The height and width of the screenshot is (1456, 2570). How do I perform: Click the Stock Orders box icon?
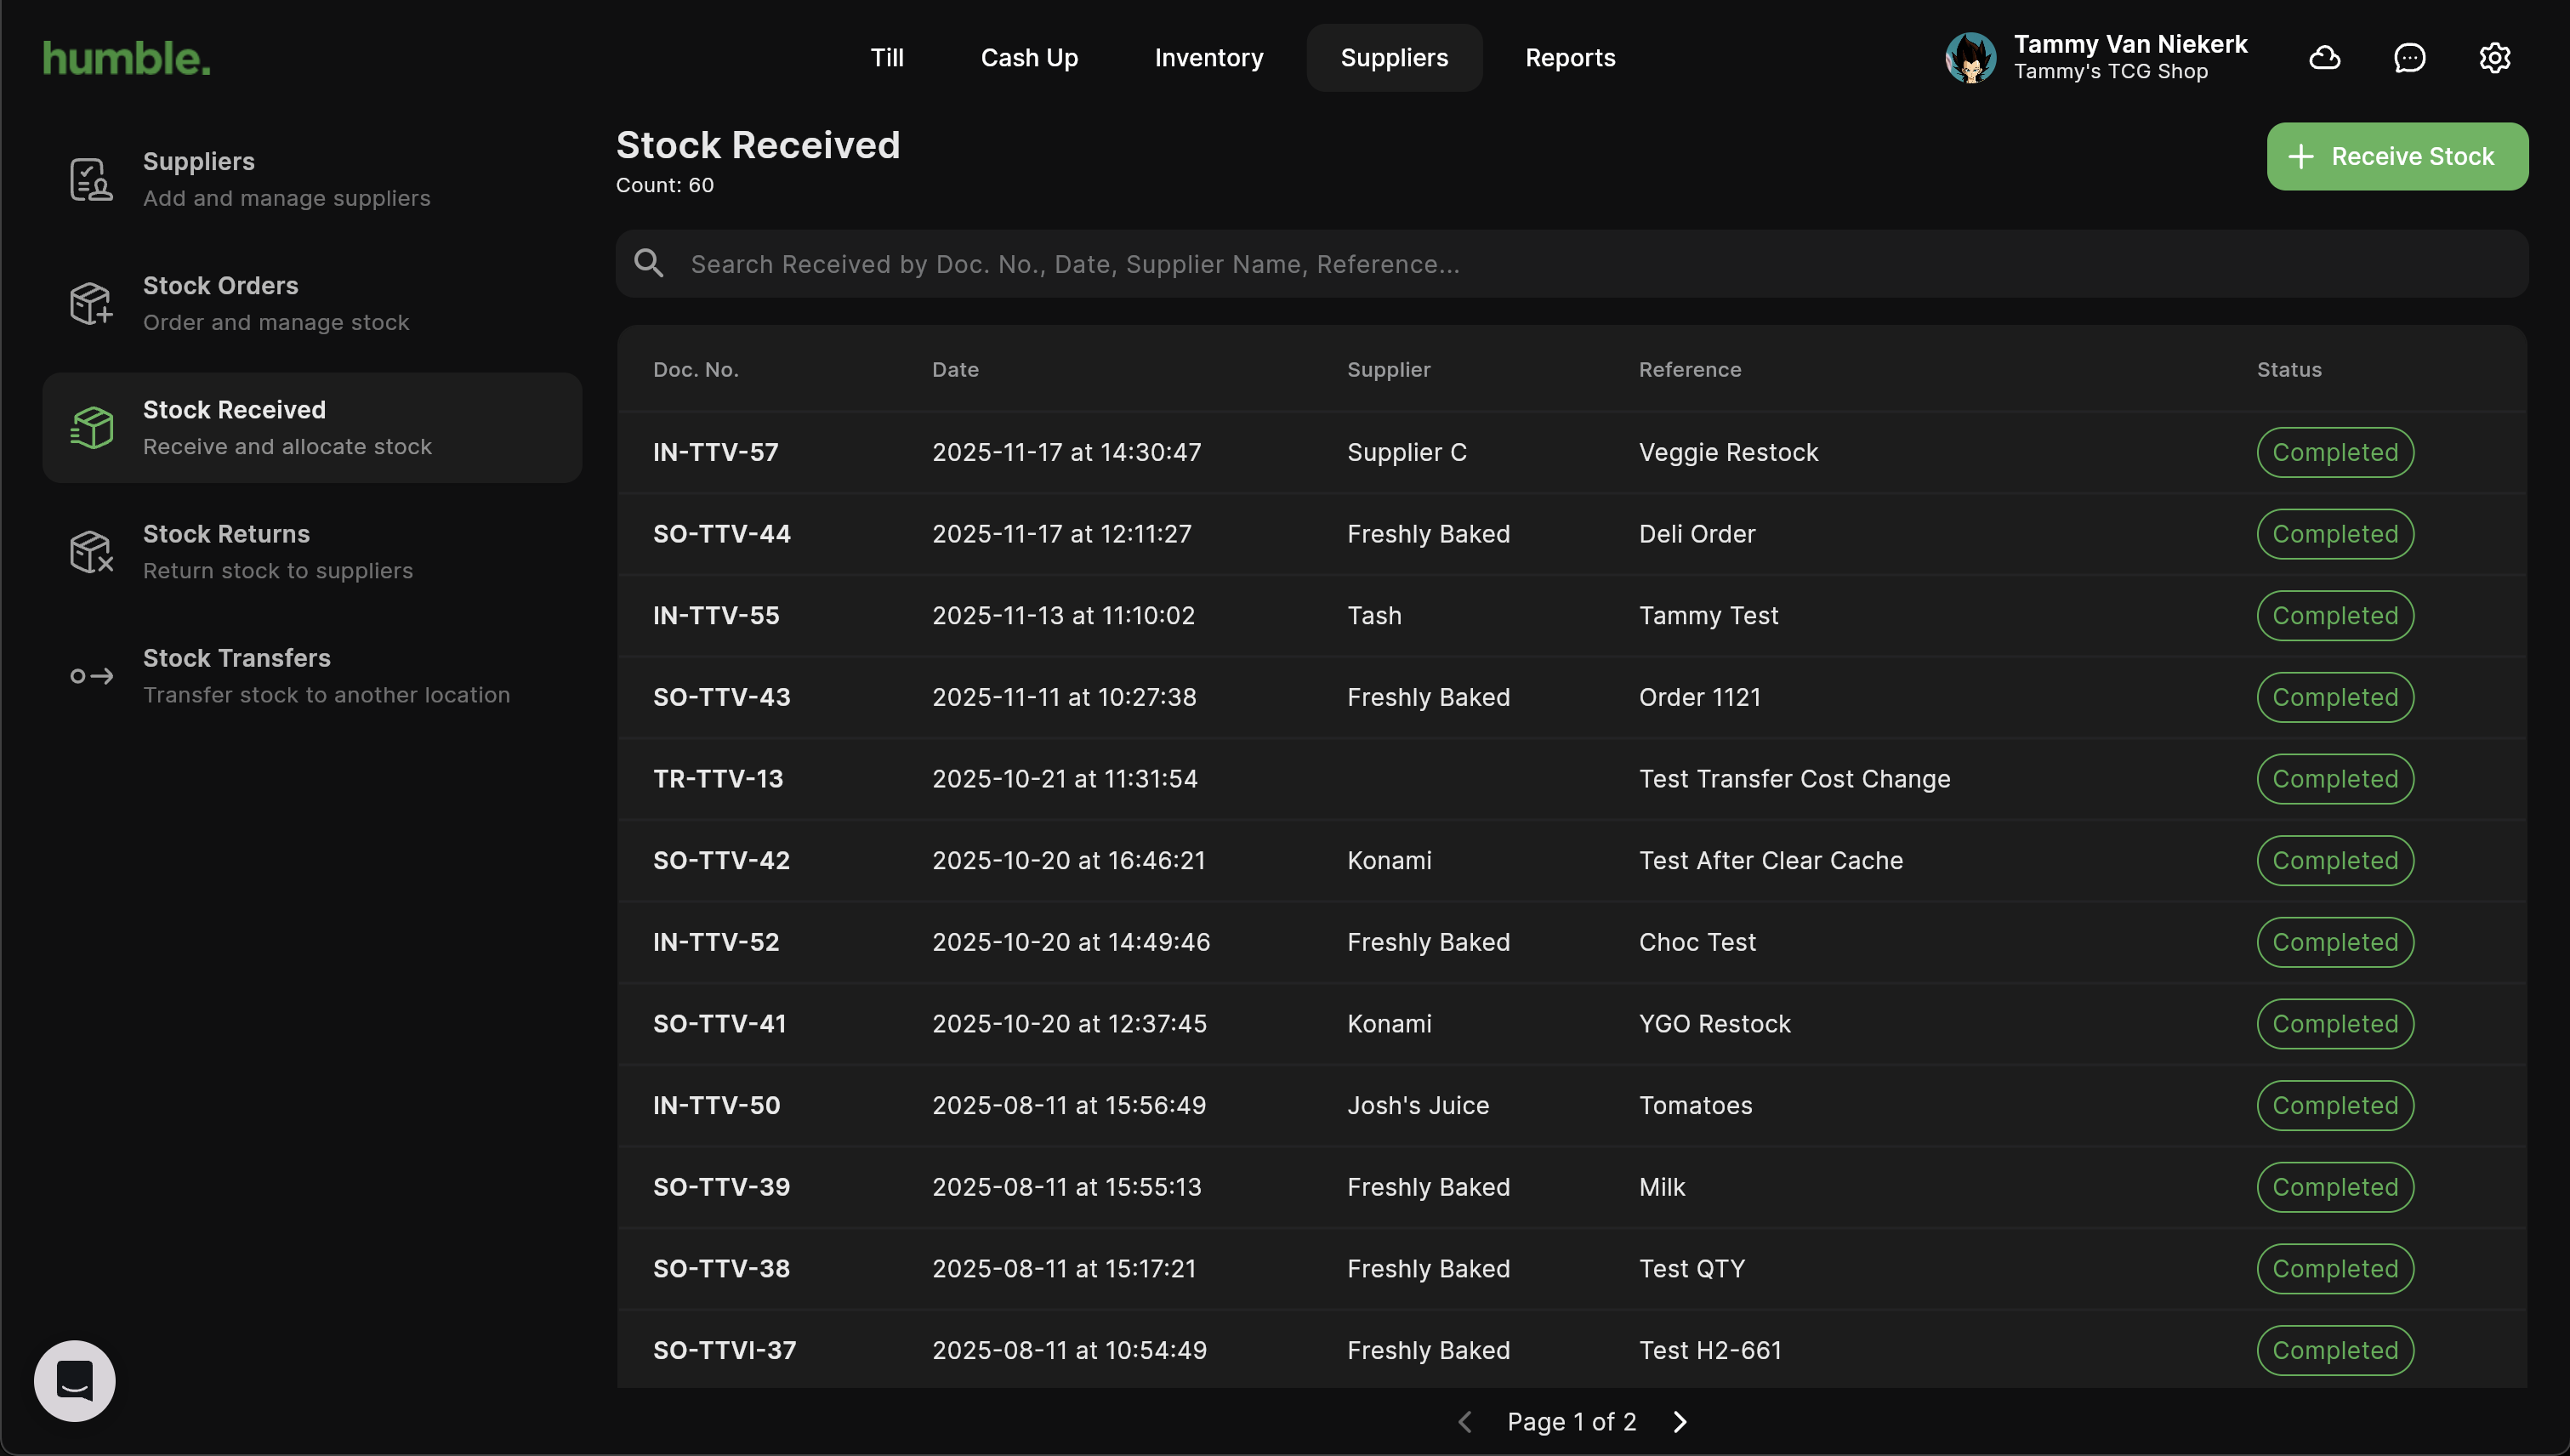pos(91,303)
